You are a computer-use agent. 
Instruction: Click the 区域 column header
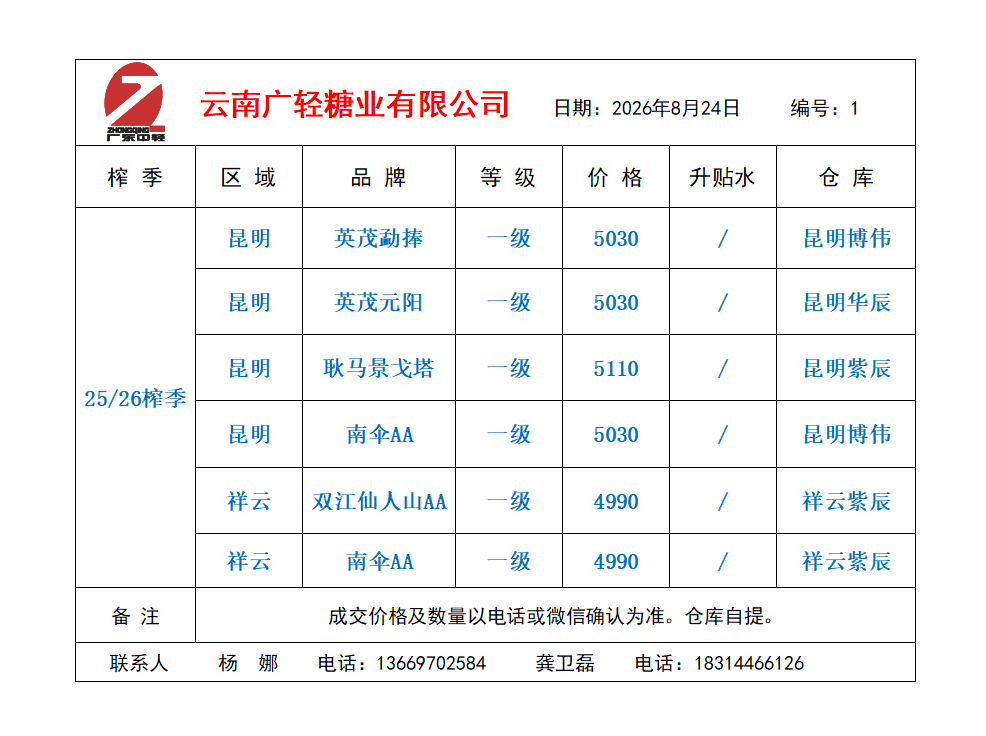click(x=248, y=177)
